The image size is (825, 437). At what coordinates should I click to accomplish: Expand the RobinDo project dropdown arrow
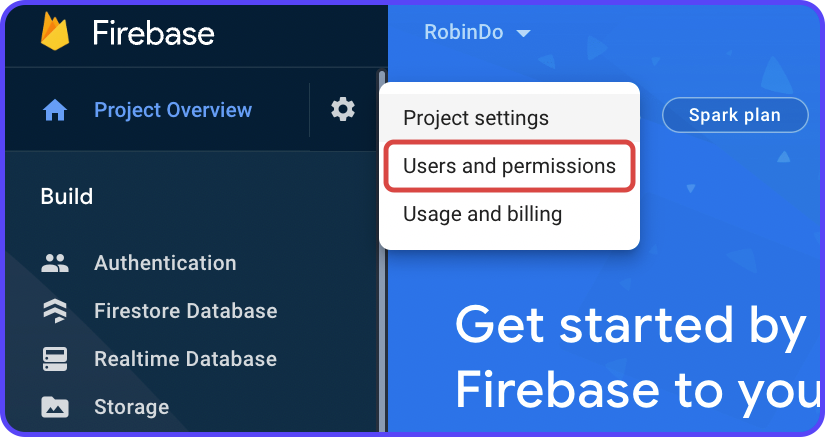(523, 34)
